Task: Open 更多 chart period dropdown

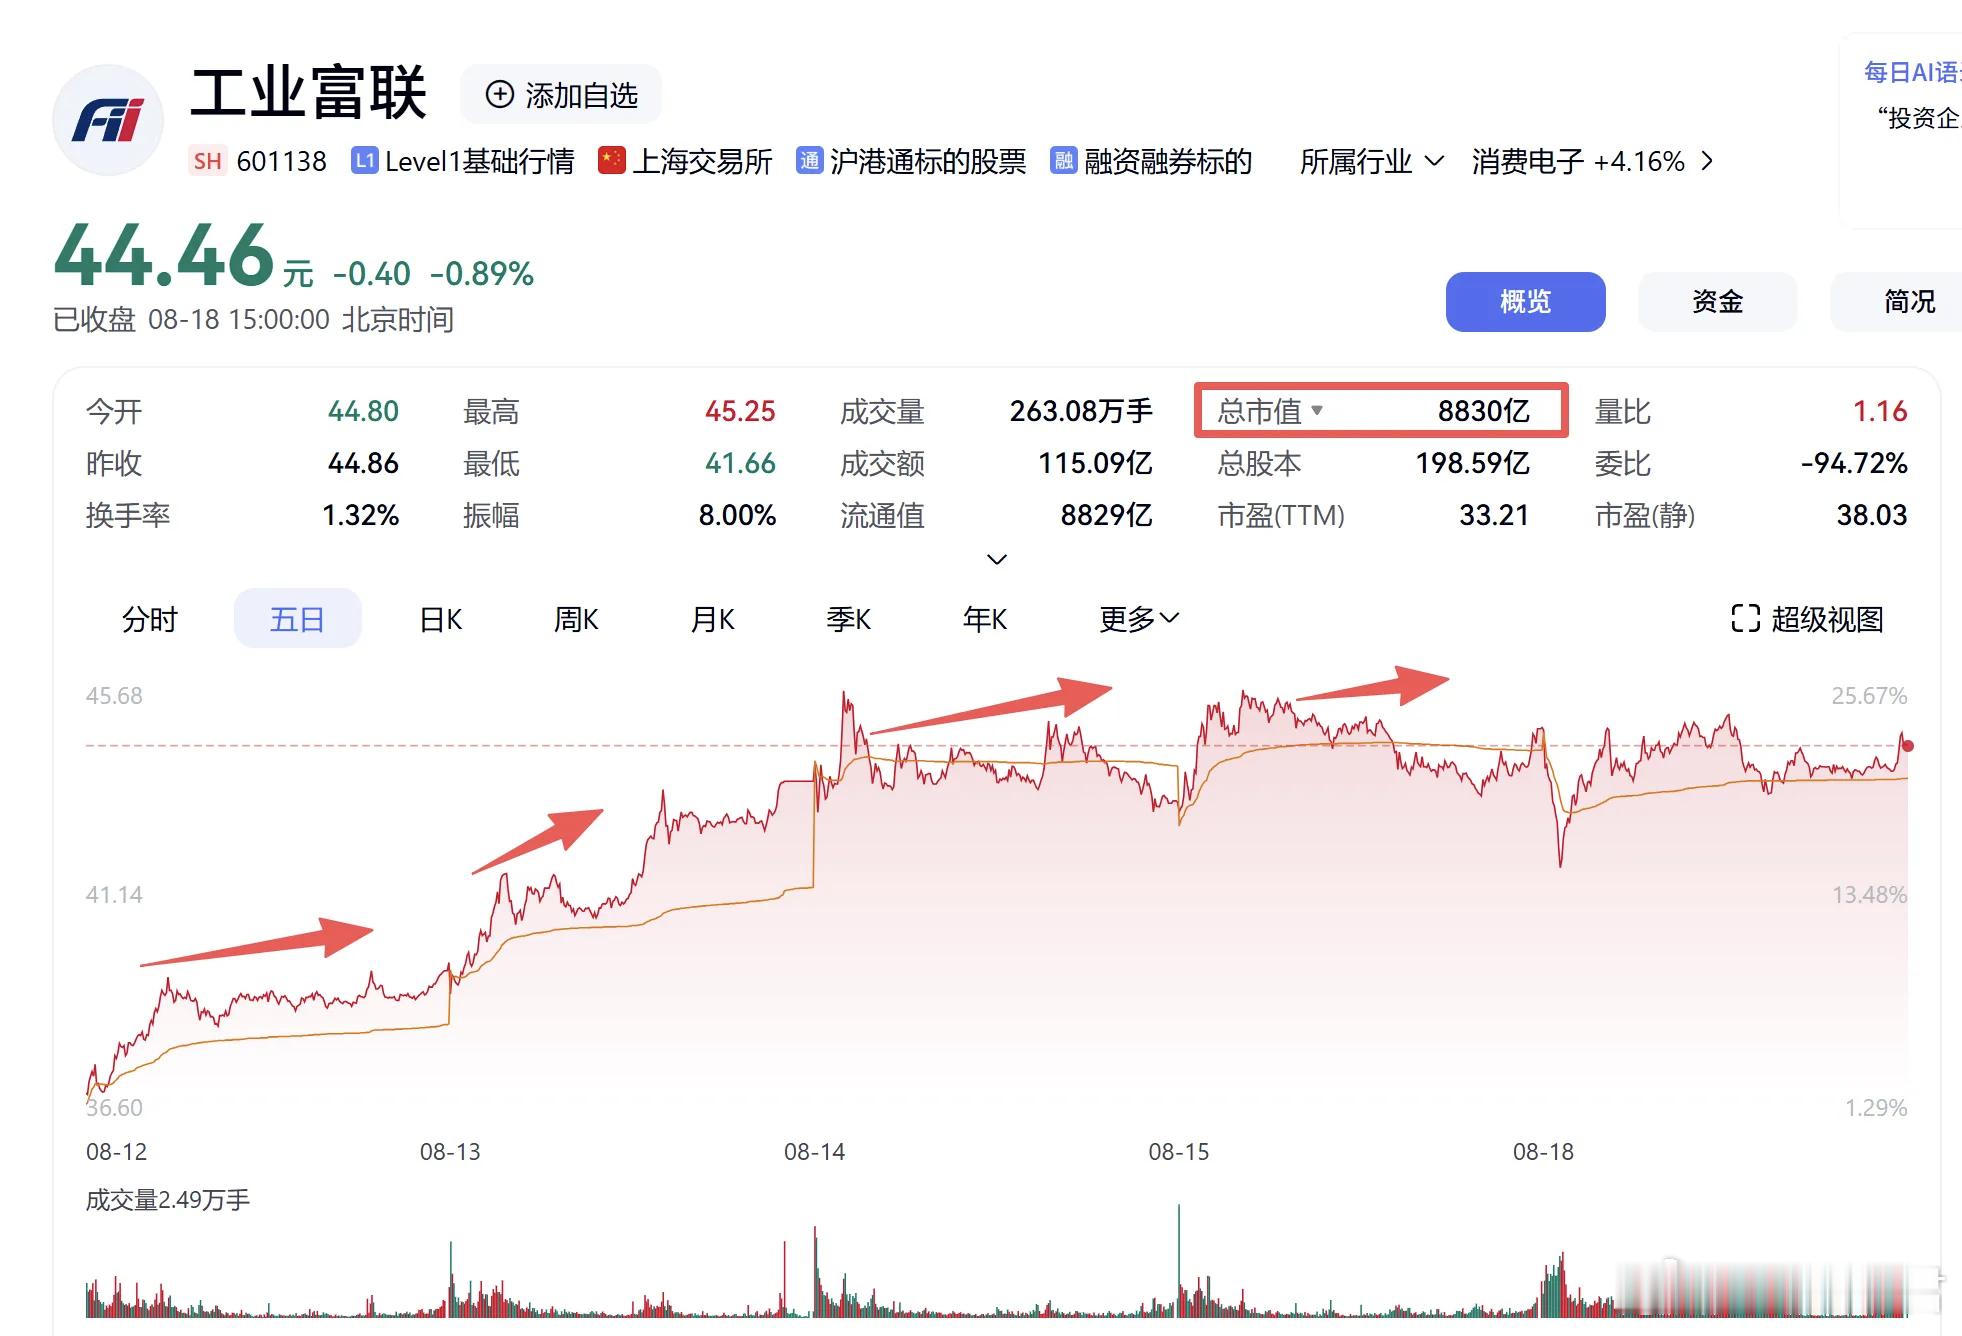Action: pos(1139,619)
